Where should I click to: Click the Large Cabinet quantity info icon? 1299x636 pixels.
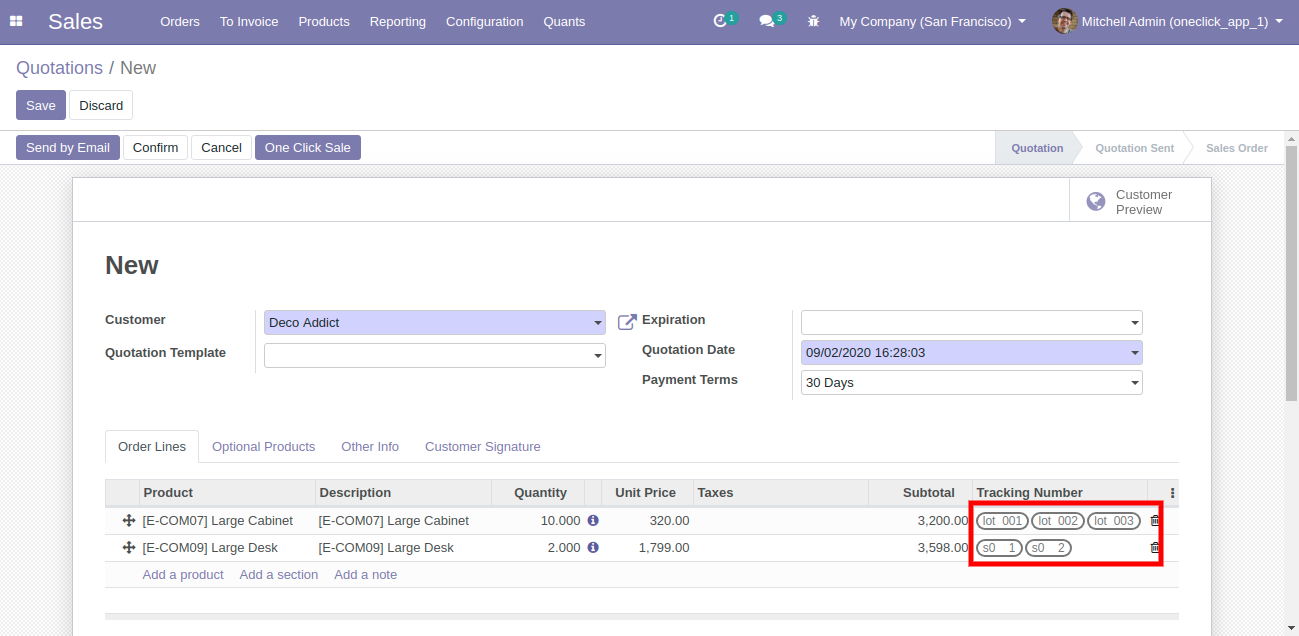pos(593,521)
